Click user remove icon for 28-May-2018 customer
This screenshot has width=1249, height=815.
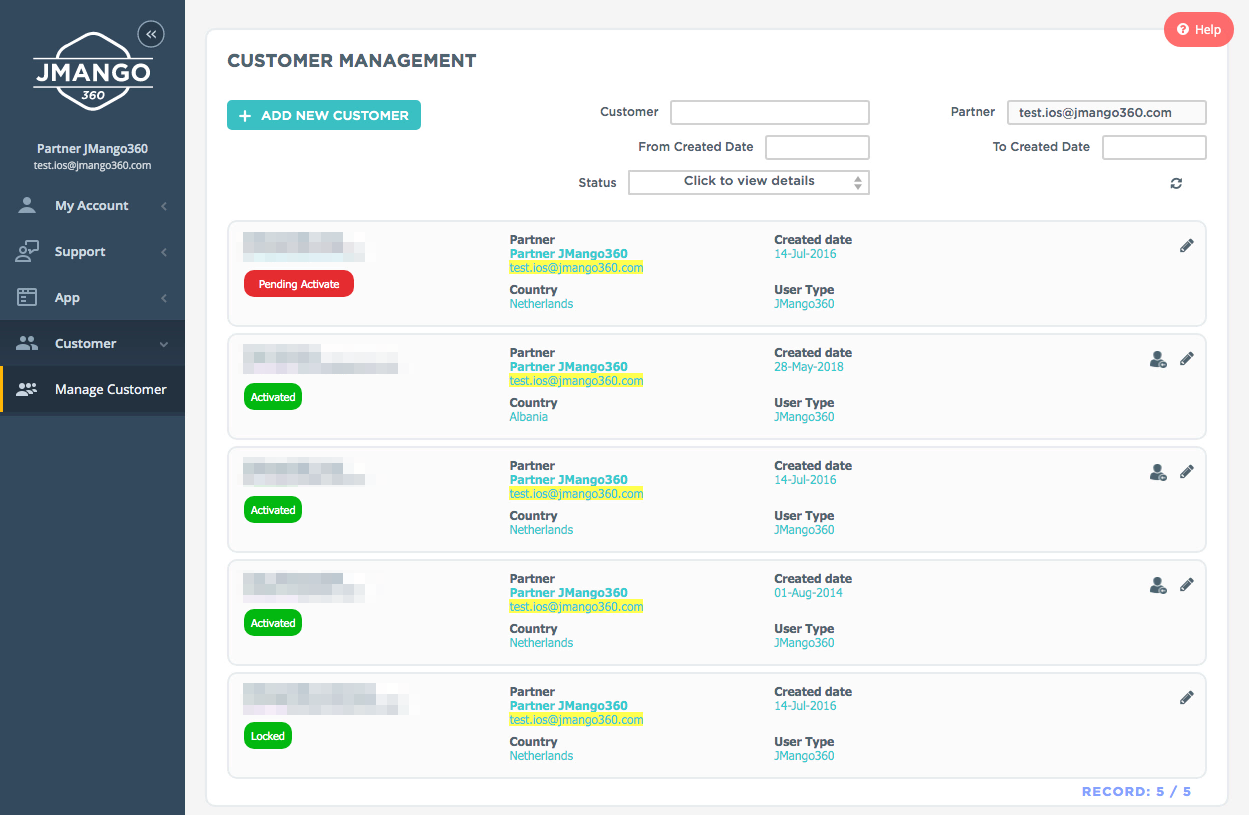(1158, 359)
